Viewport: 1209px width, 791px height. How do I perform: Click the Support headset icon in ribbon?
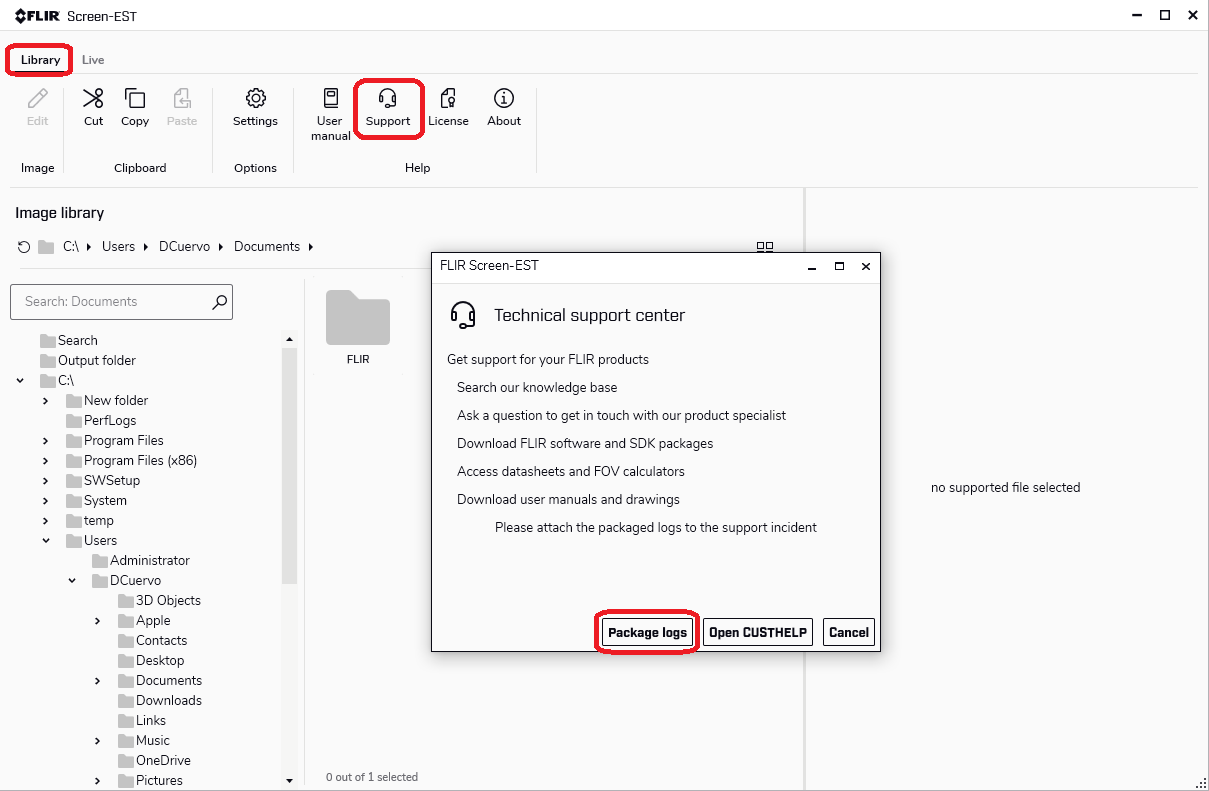(x=388, y=99)
